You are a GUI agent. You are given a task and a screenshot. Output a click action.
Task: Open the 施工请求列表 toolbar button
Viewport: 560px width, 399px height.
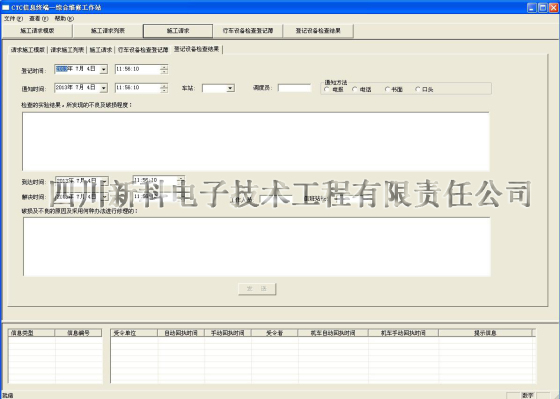(108, 31)
